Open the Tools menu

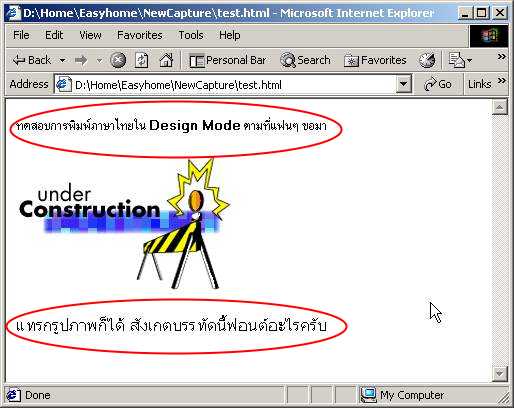[191, 35]
